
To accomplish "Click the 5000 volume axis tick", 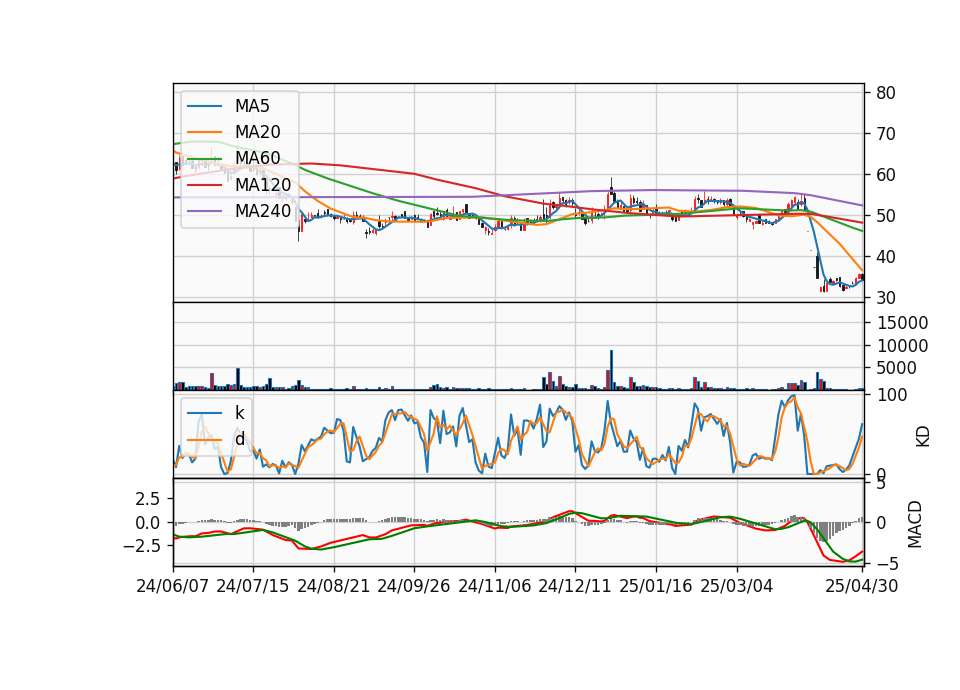I will pyautogui.click(x=897, y=368).
